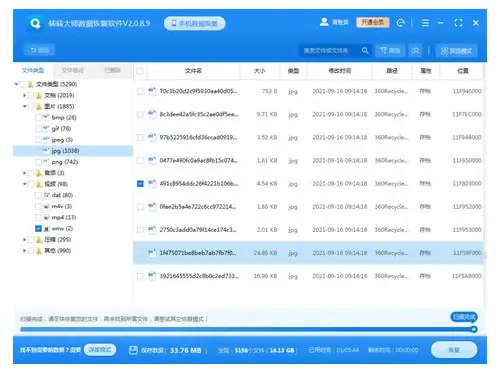Select the file type tab
Image resolution: width=500 pixels, height=374 pixels.
(33, 70)
